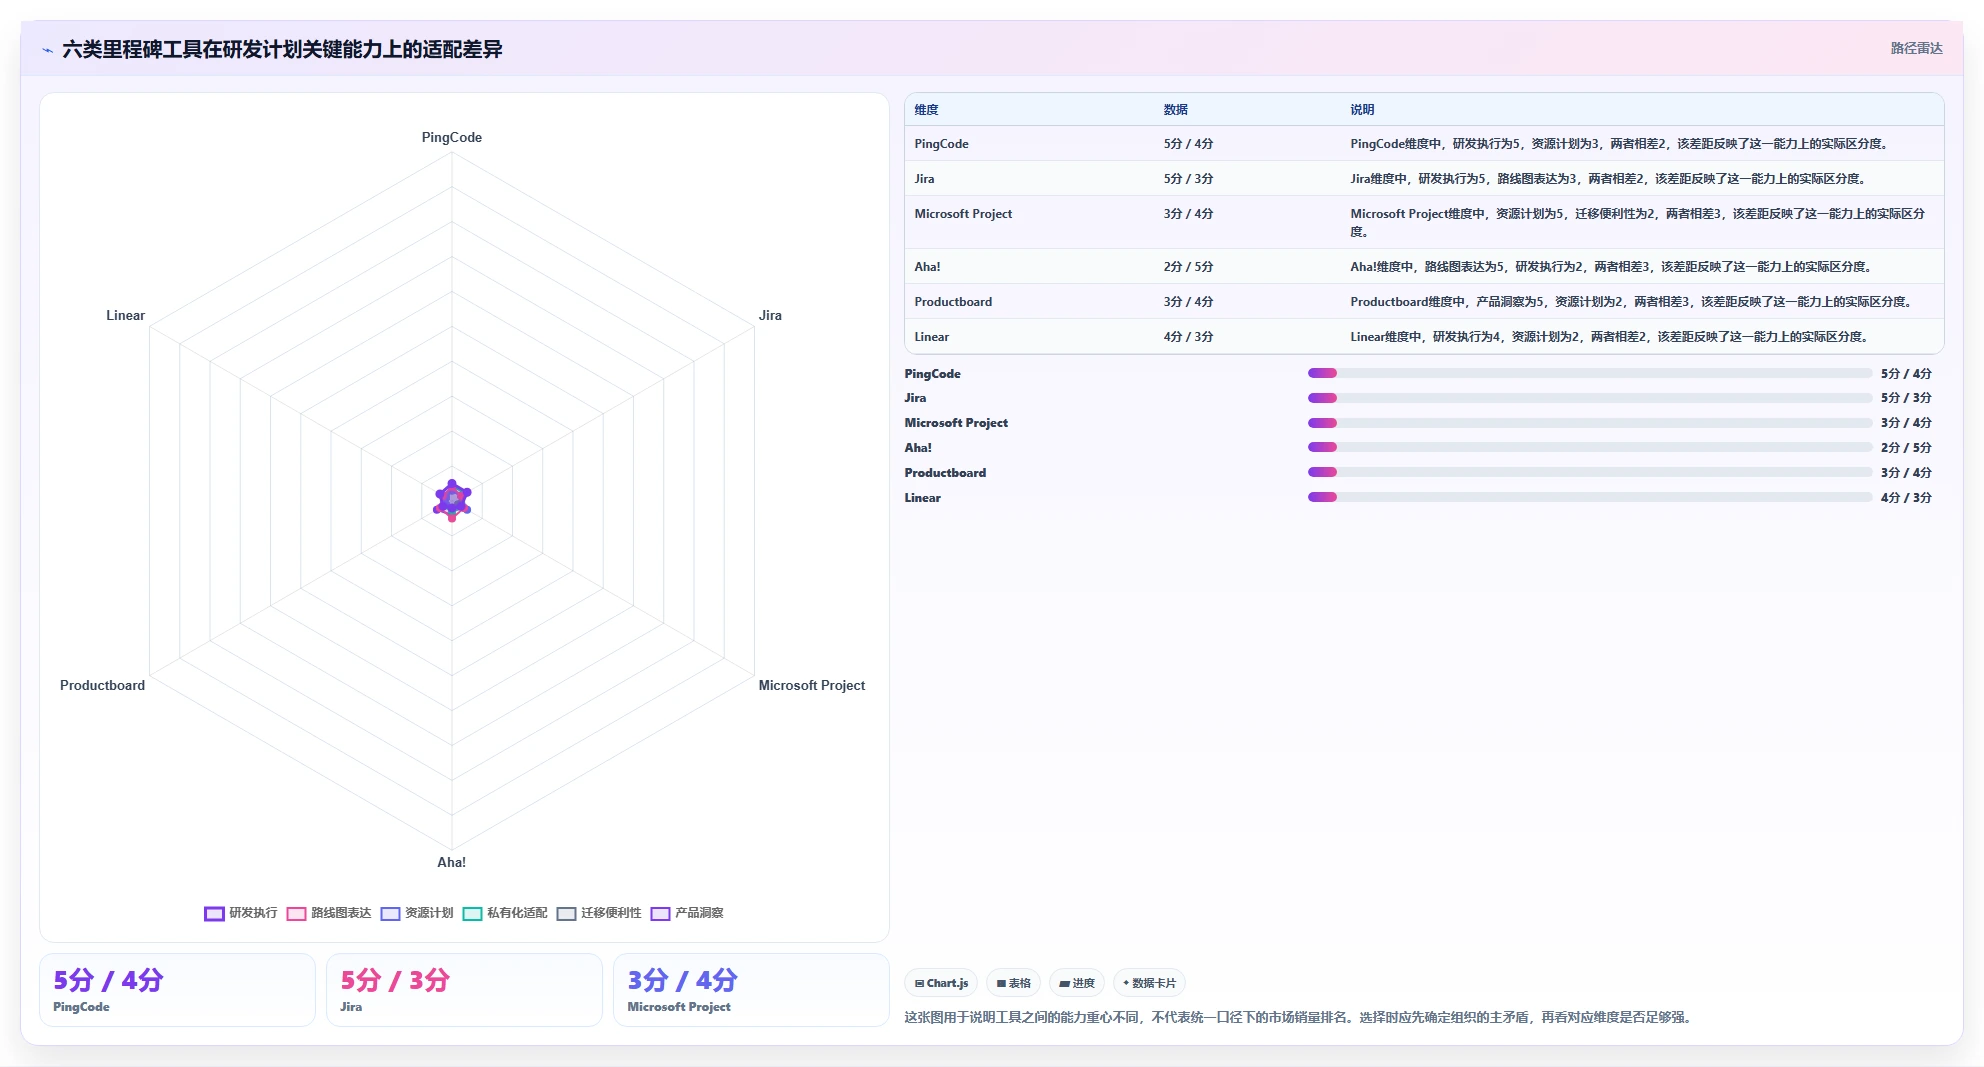Viewport: 1984px width, 1067px height.
Task: Click the Jira radar axis label
Action: [x=770, y=315]
